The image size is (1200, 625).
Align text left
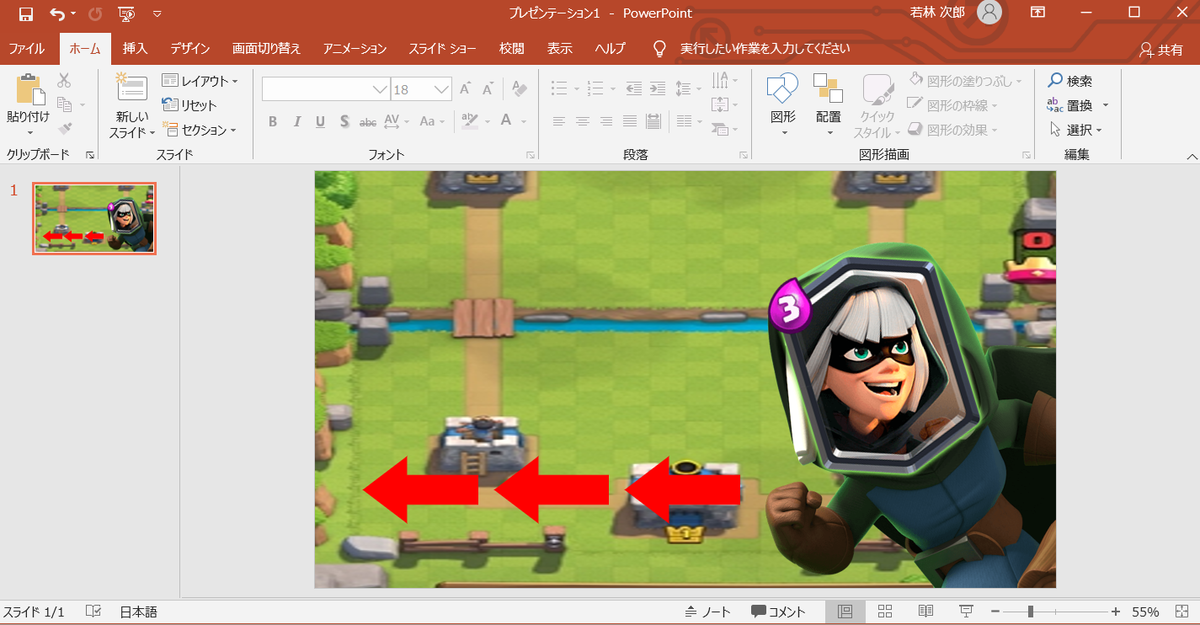pos(560,121)
